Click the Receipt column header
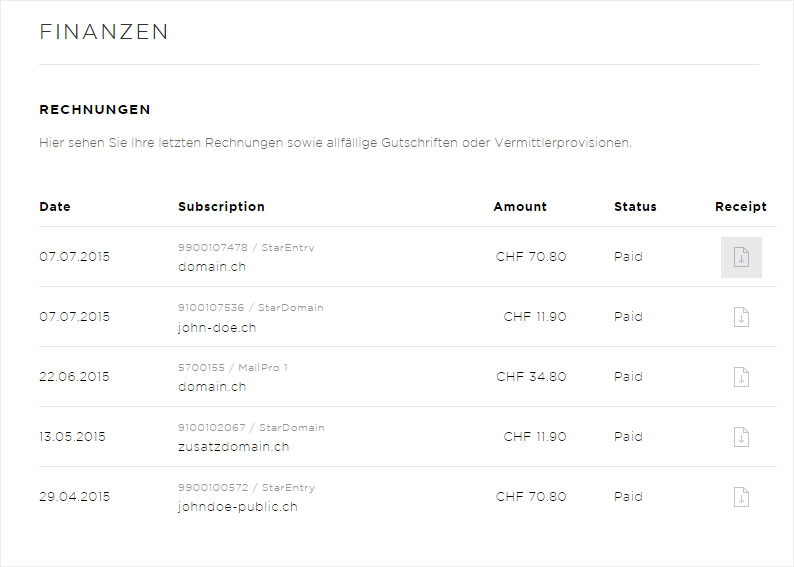Viewport: 794px width, 567px height. click(741, 207)
